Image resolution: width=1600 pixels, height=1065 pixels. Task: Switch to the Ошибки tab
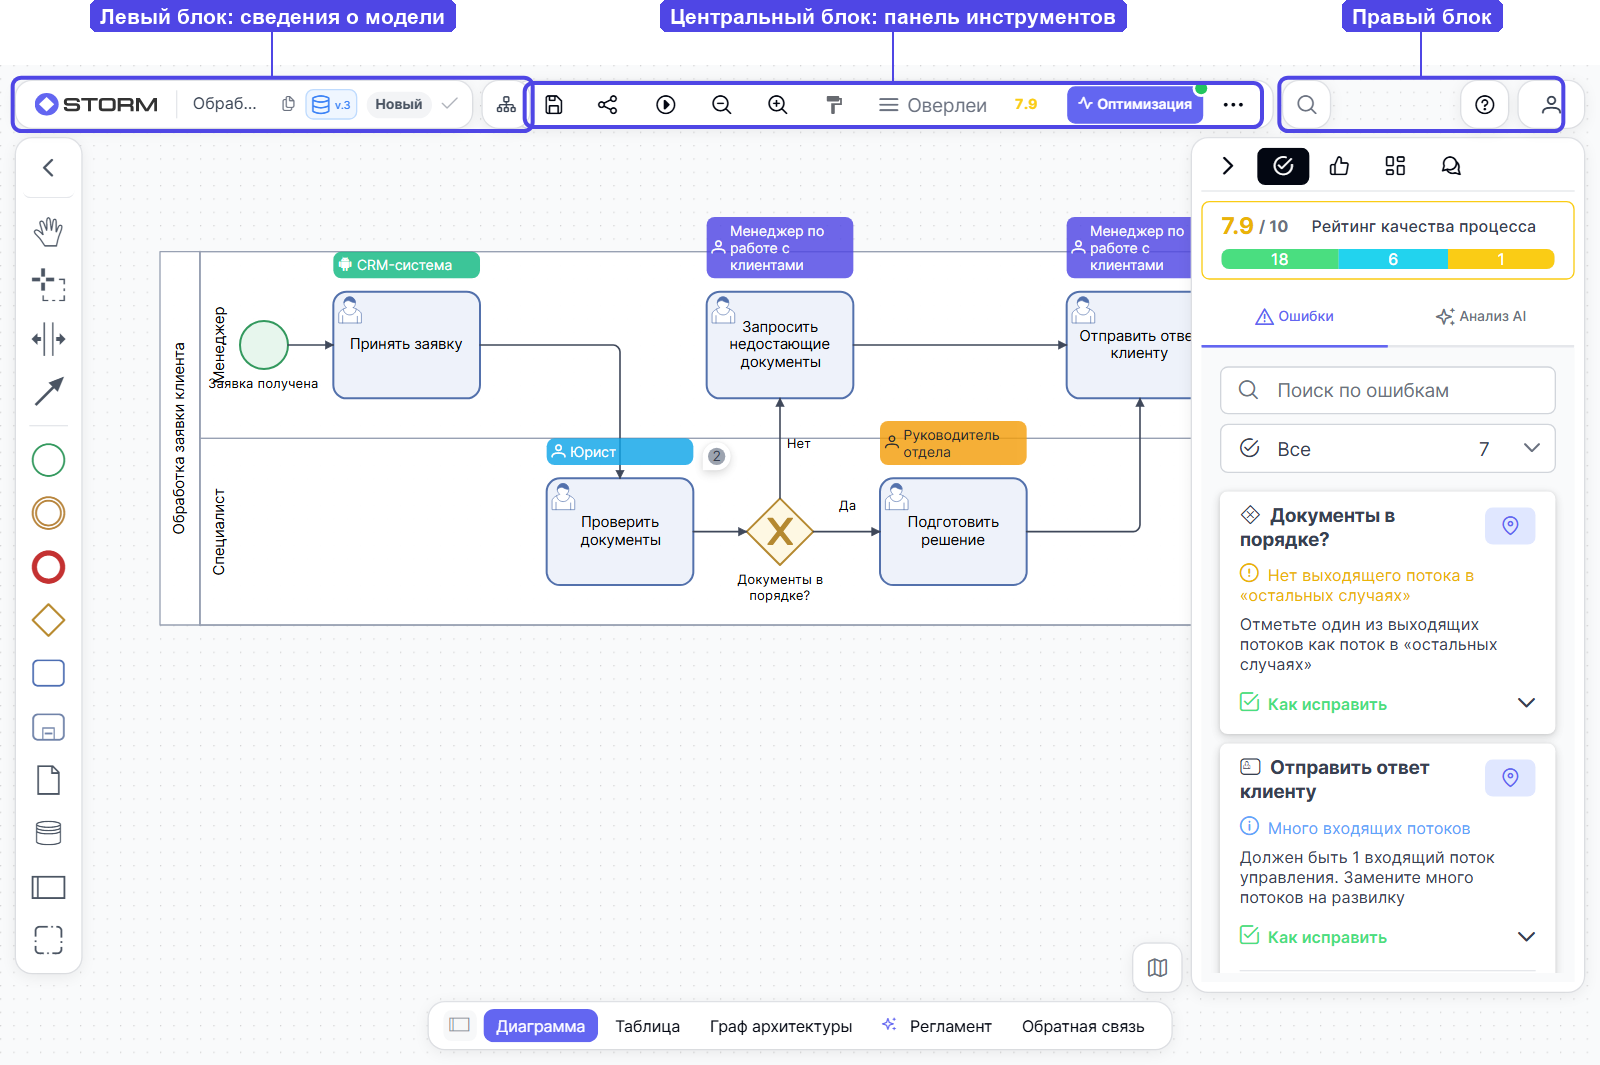tap(1294, 316)
